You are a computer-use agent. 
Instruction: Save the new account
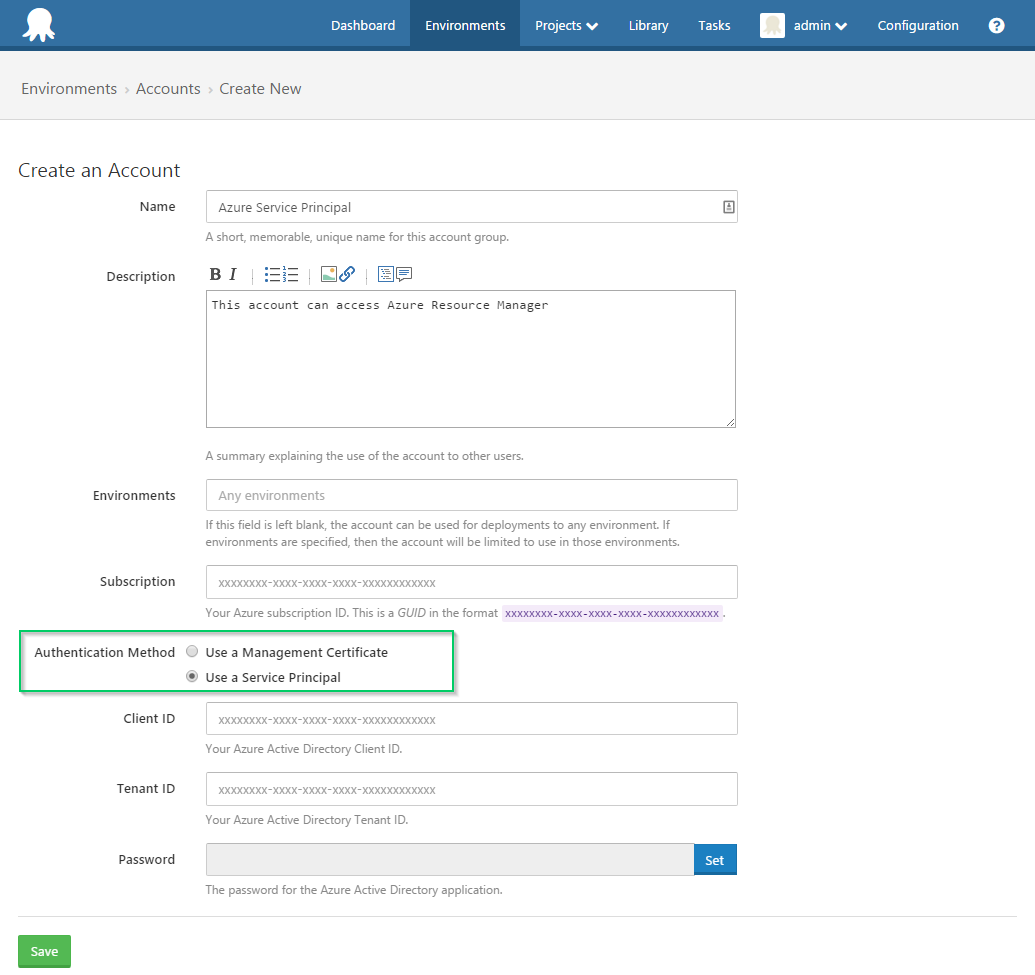[x=44, y=951]
